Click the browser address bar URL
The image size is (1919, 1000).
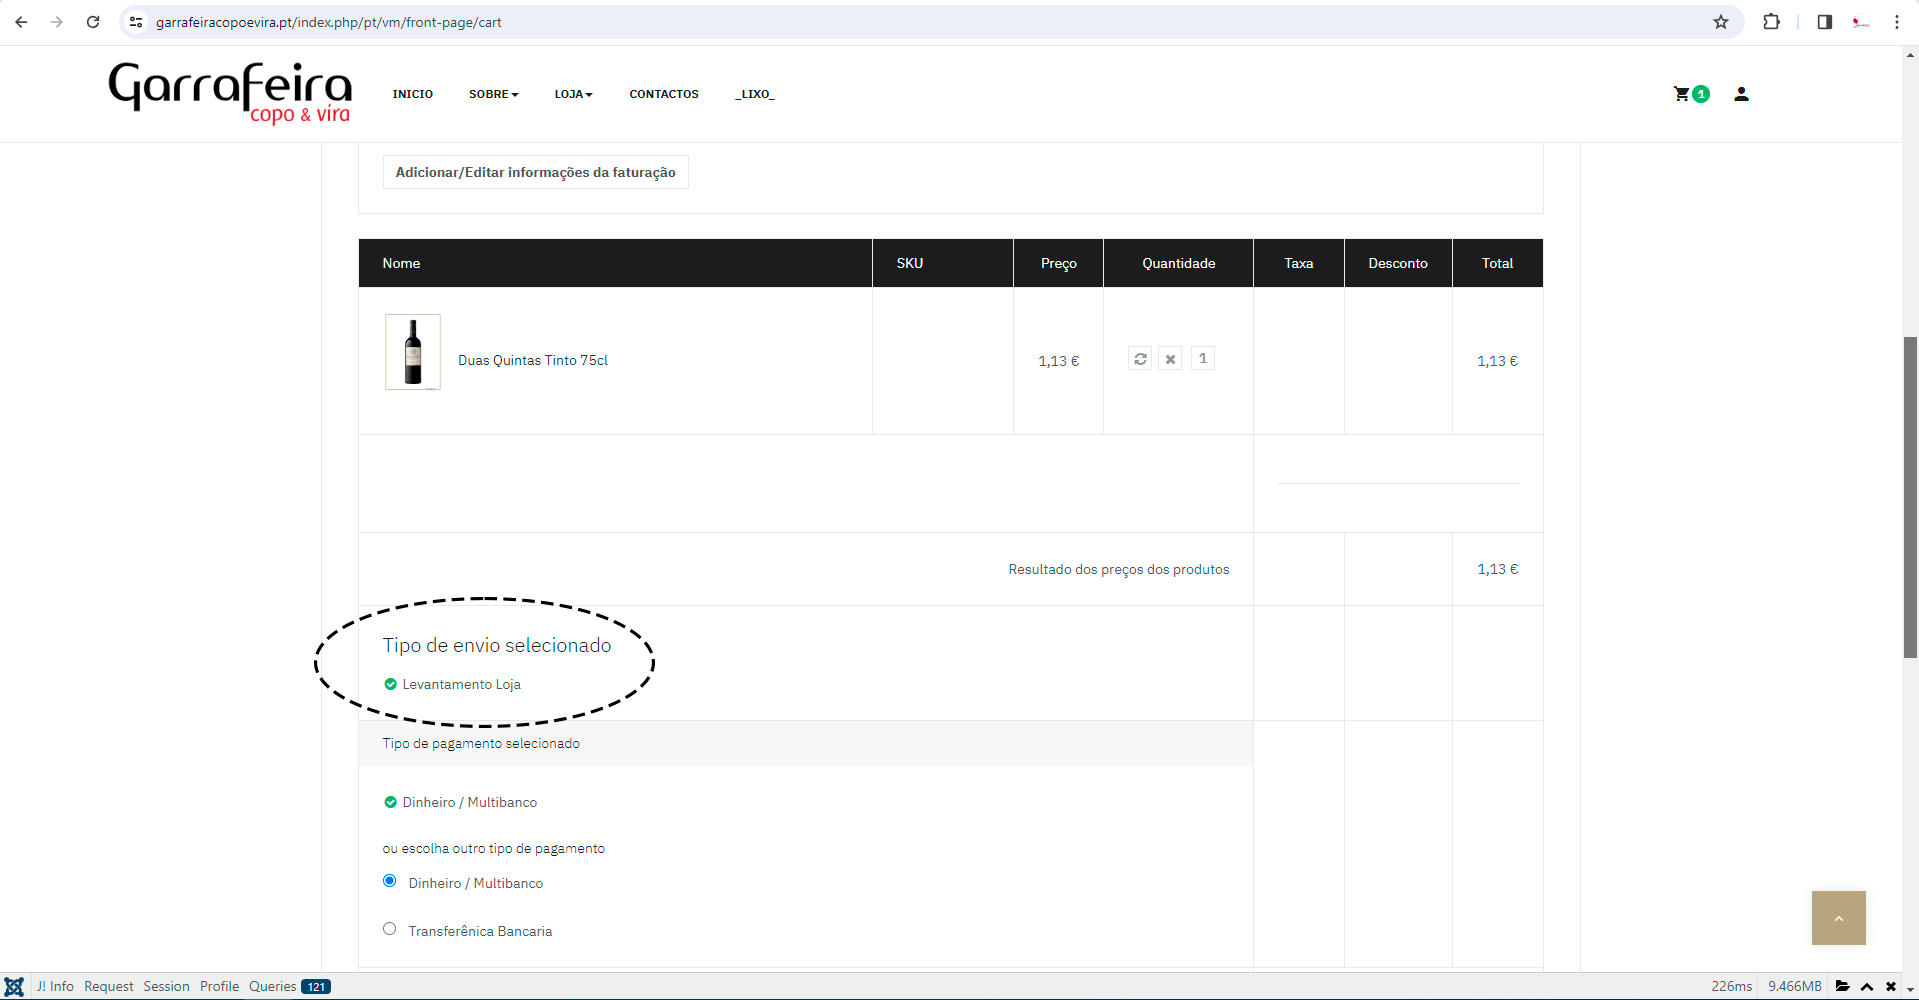329,22
